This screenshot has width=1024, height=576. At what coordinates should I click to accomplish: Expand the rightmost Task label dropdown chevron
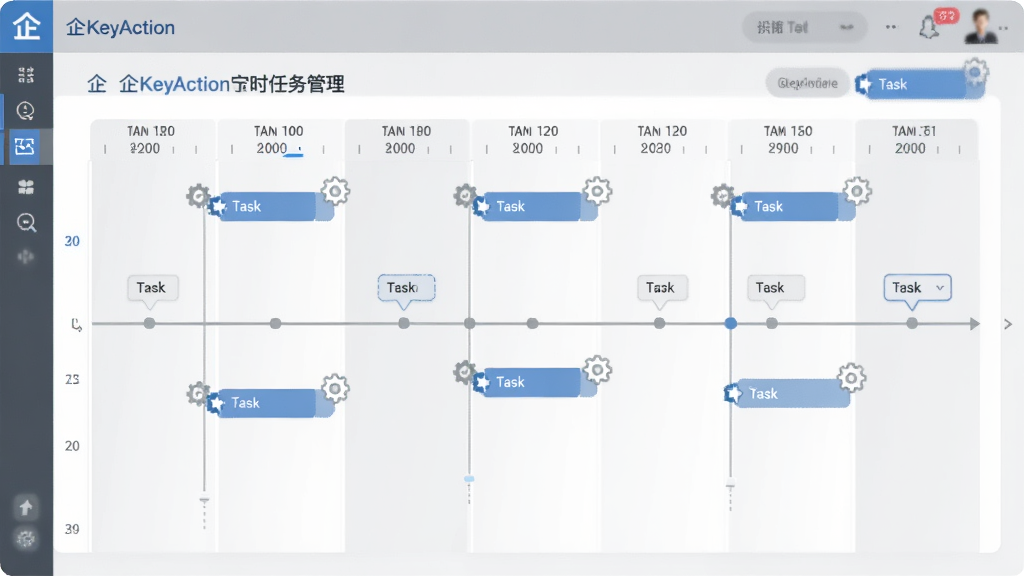940,287
